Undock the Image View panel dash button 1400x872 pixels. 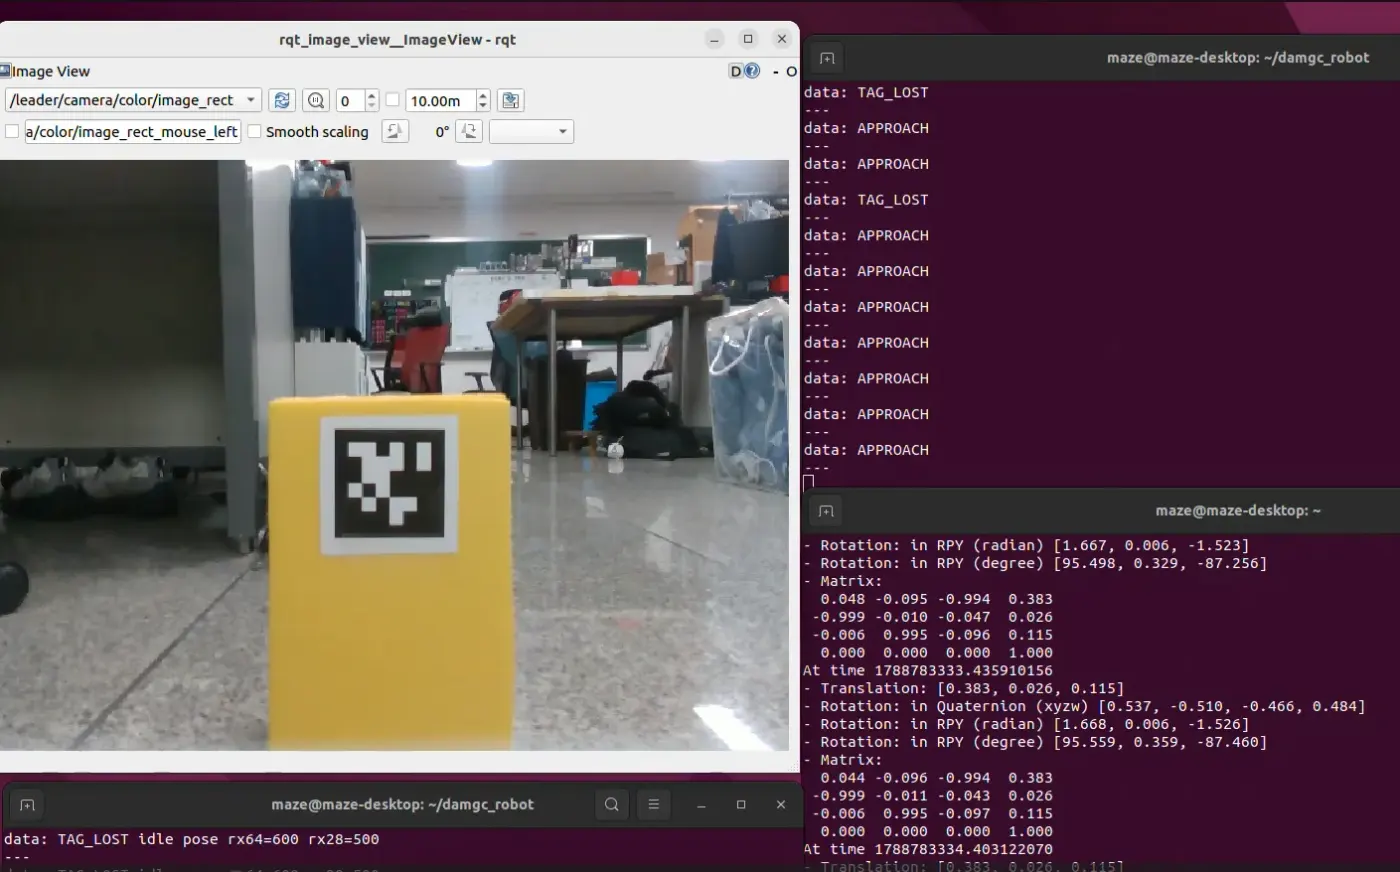pyautogui.click(x=776, y=71)
